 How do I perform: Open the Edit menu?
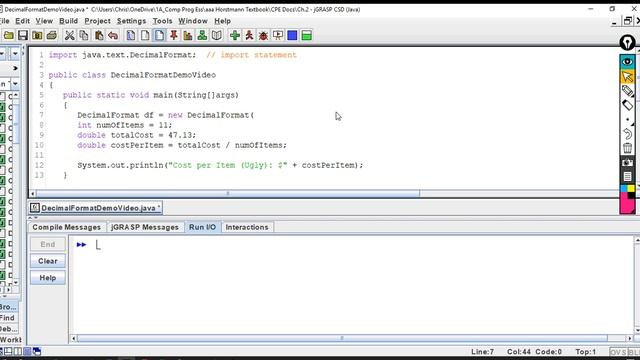[22, 21]
